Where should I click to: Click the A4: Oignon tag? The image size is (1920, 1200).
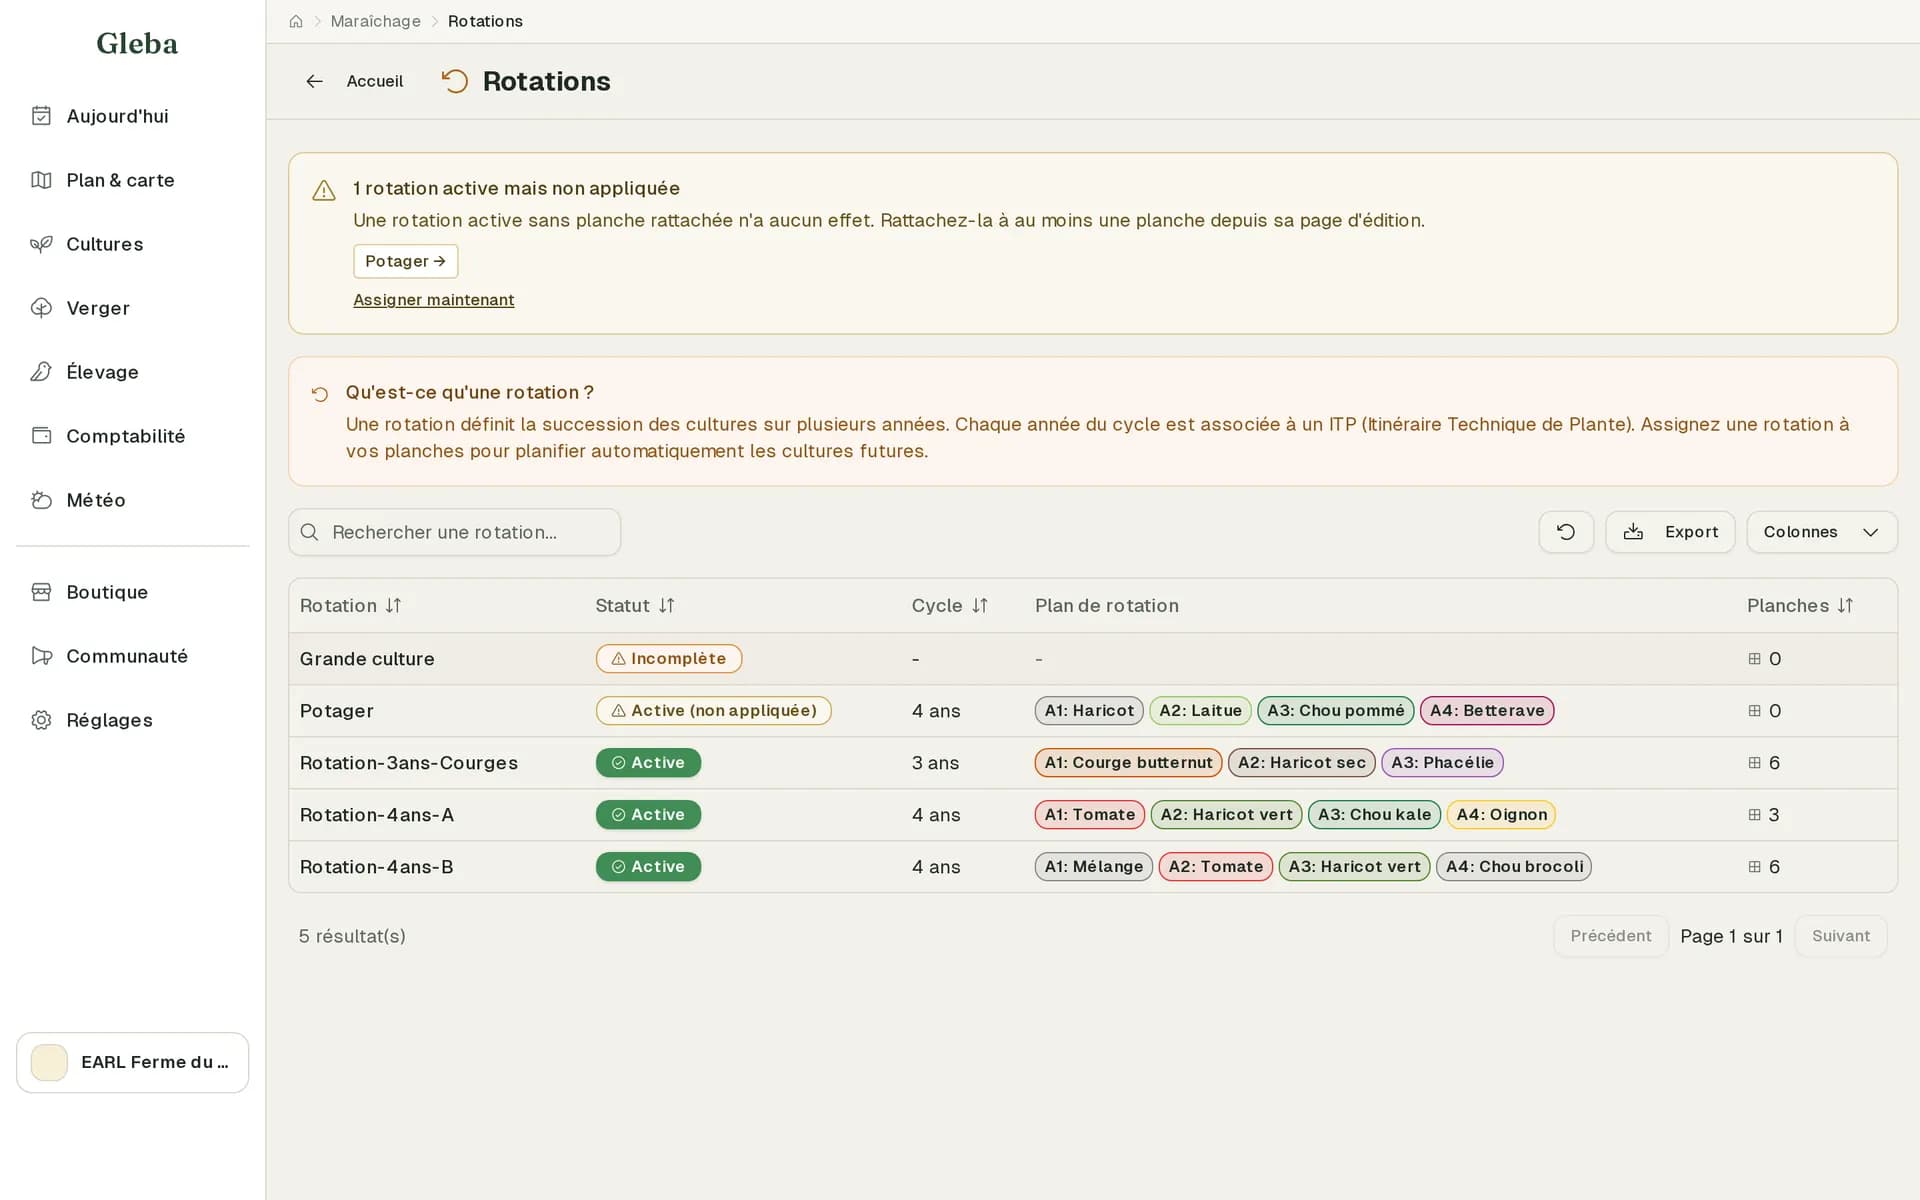pyautogui.click(x=1501, y=815)
